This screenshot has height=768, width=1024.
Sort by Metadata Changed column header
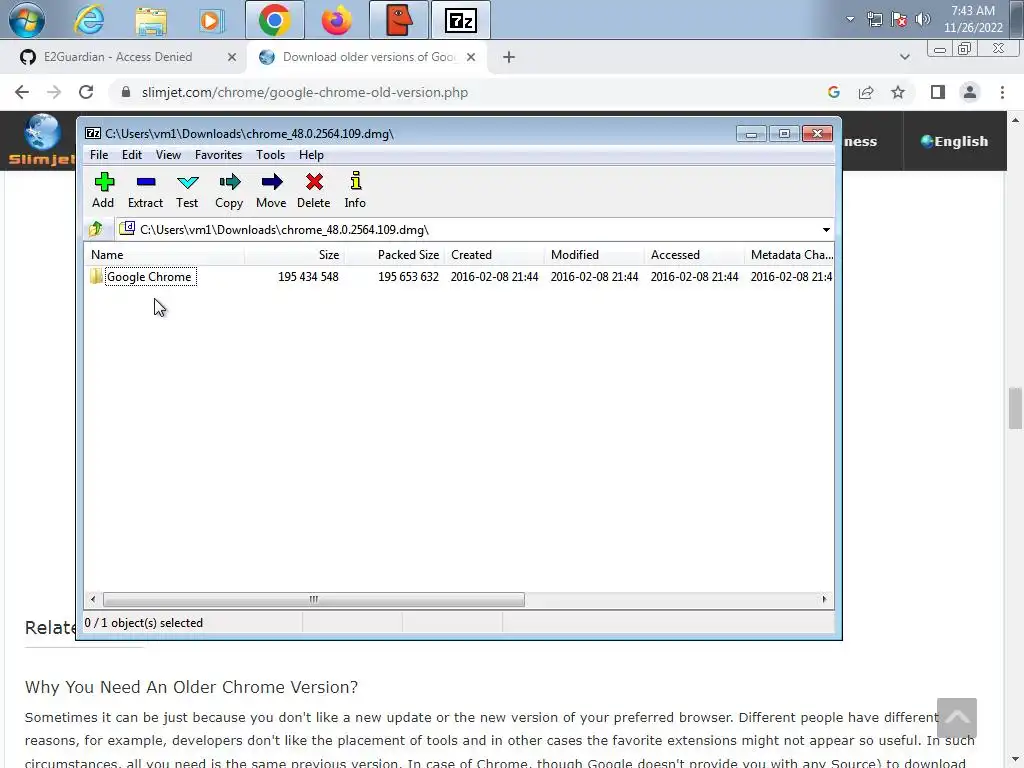pos(790,255)
